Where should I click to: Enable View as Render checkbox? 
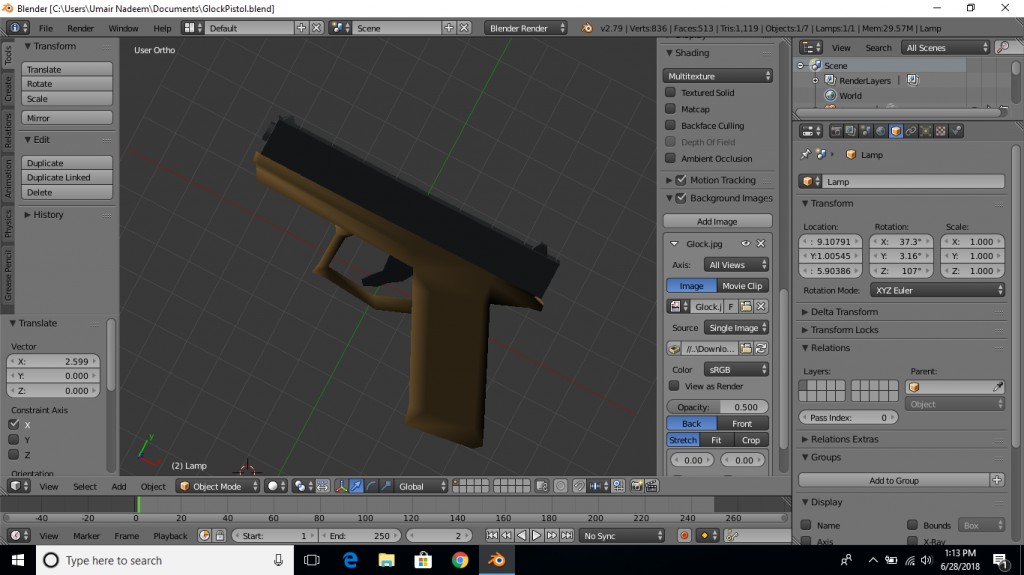[x=674, y=386]
